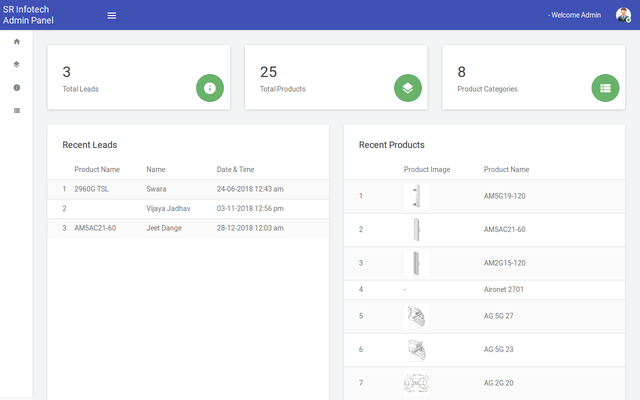Click the Total Leads label
This screenshot has height=400, width=640.
(x=80, y=89)
